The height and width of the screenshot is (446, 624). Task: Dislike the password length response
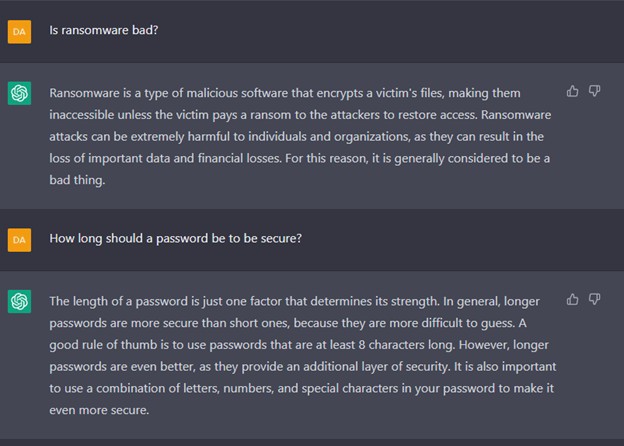tap(595, 300)
